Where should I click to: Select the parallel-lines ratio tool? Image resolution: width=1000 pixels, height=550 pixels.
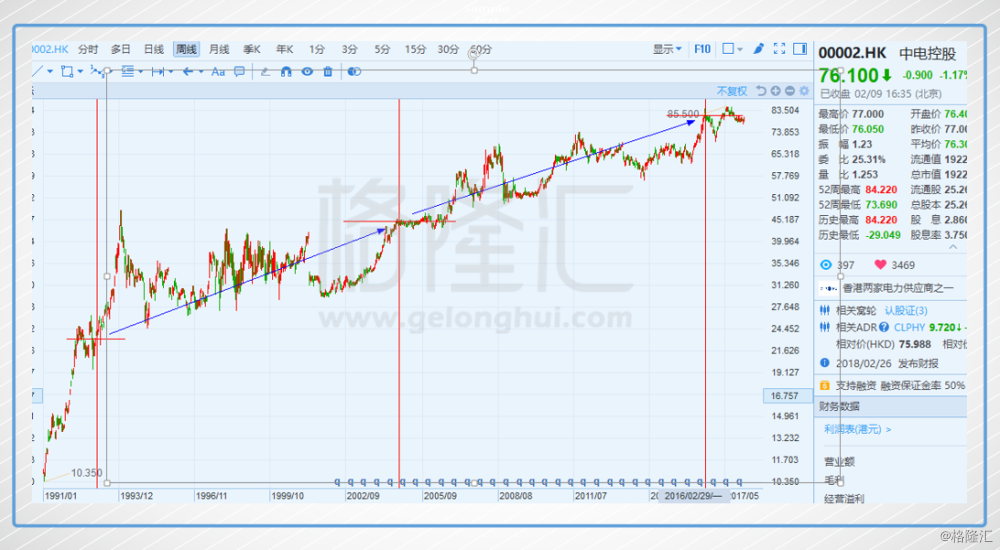tap(128, 71)
